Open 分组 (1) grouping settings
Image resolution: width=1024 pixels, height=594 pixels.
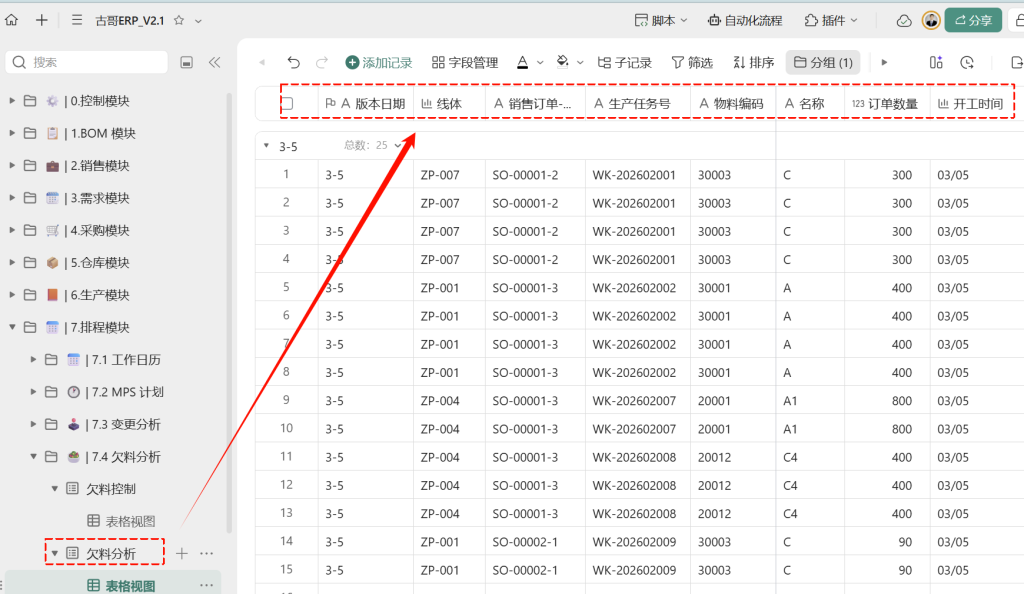point(823,63)
